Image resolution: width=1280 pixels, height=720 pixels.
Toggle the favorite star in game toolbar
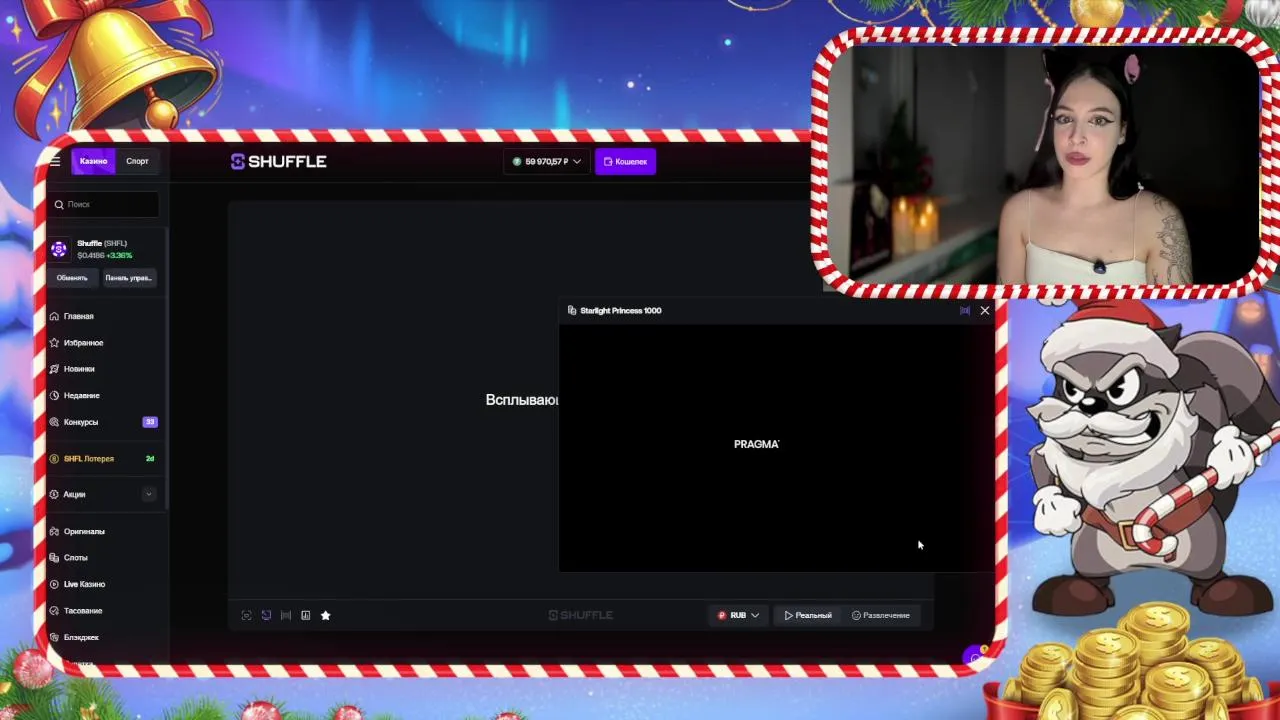[x=326, y=615]
